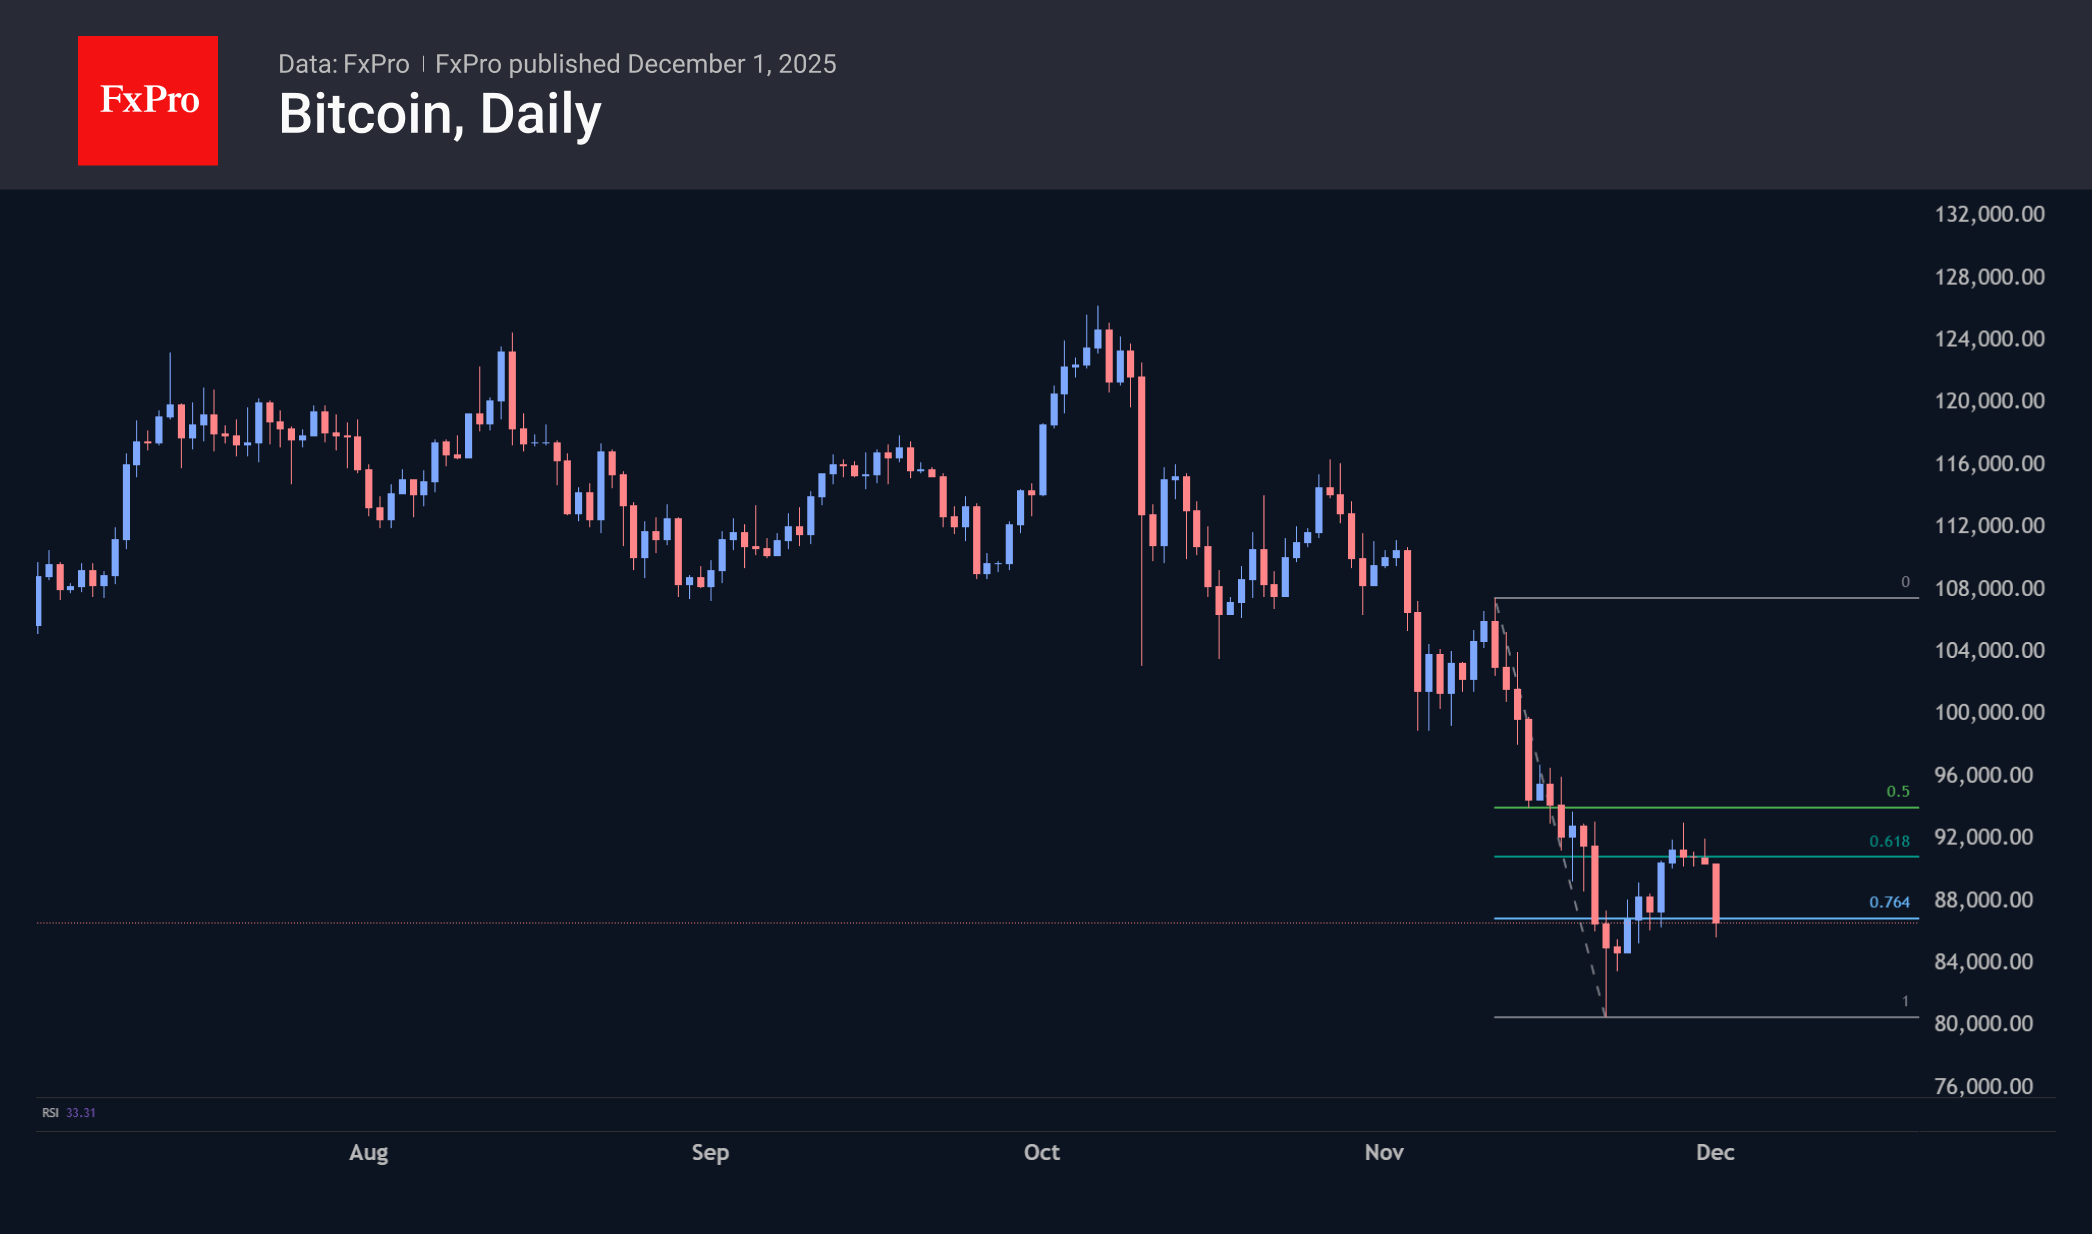Viewport: 2092px width, 1234px height.
Task: Click the 132,000.00 price axis label
Action: (1989, 214)
